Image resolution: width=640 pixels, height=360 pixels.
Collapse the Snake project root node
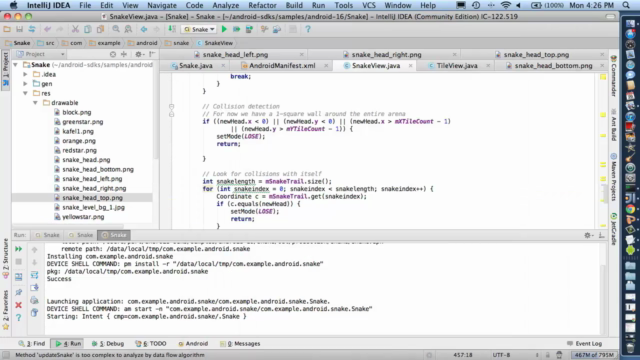16,65
